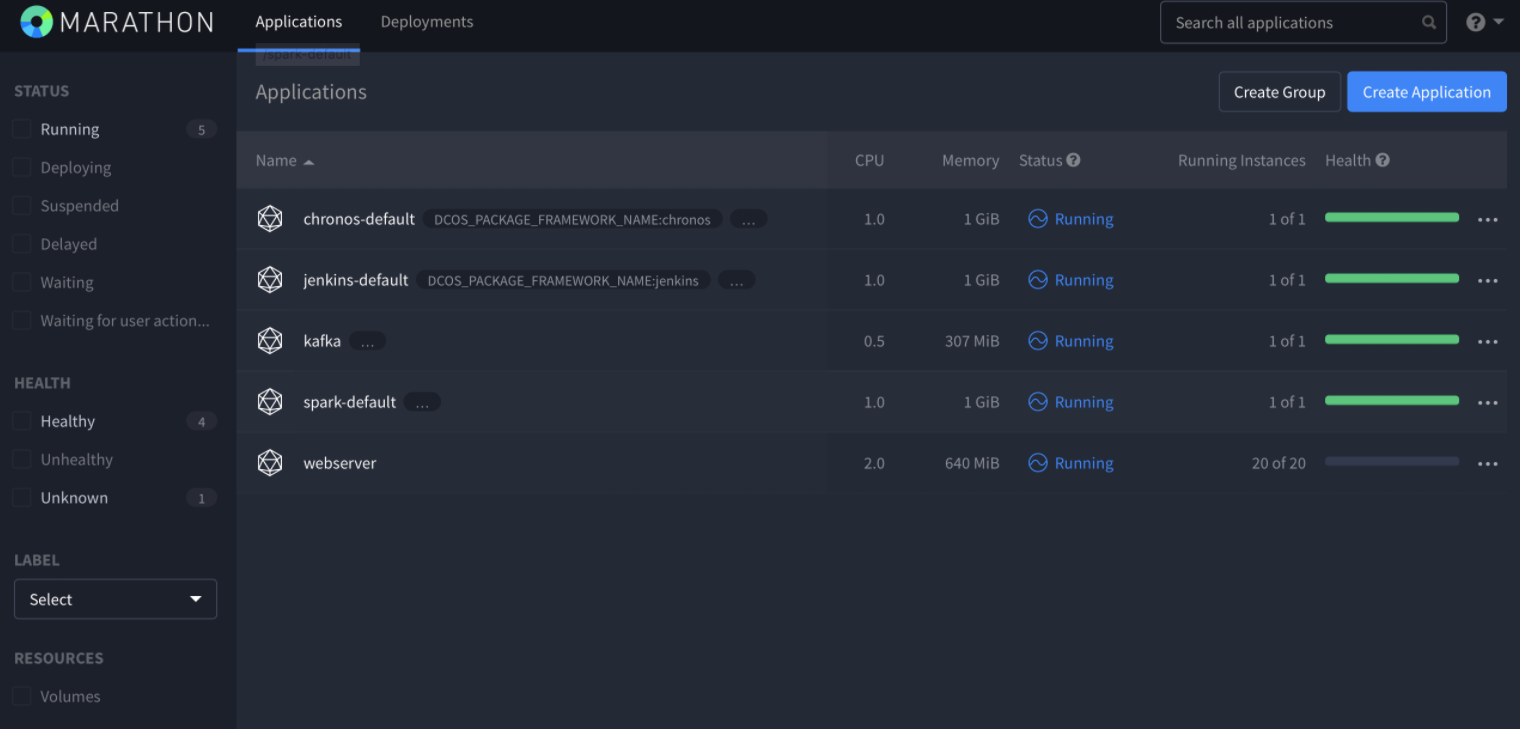Click the kafka health bar

coord(1392,339)
